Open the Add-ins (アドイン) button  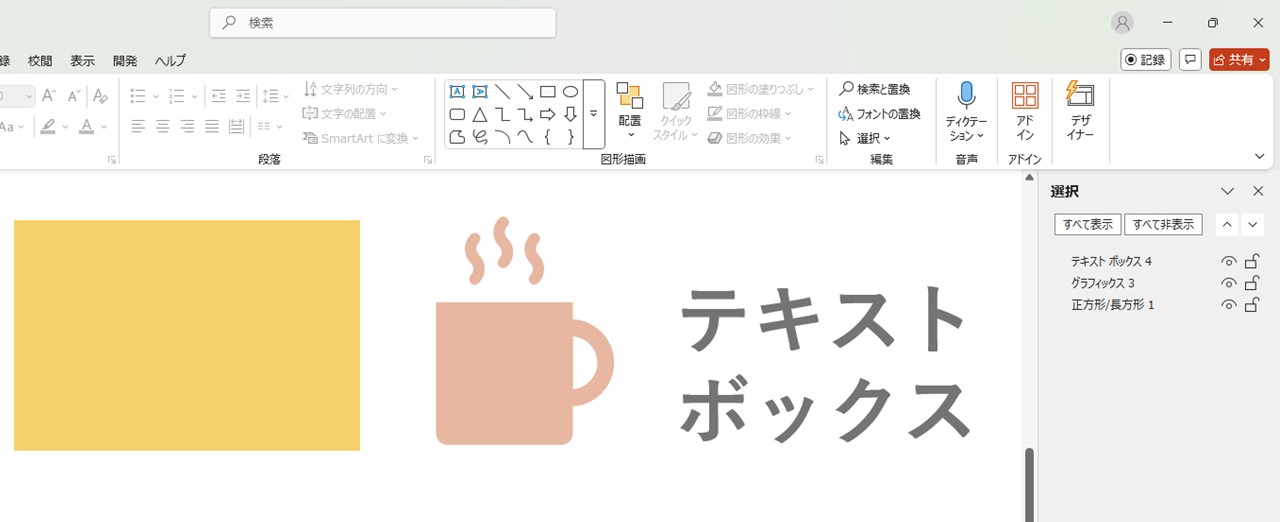click(1025, 111)
